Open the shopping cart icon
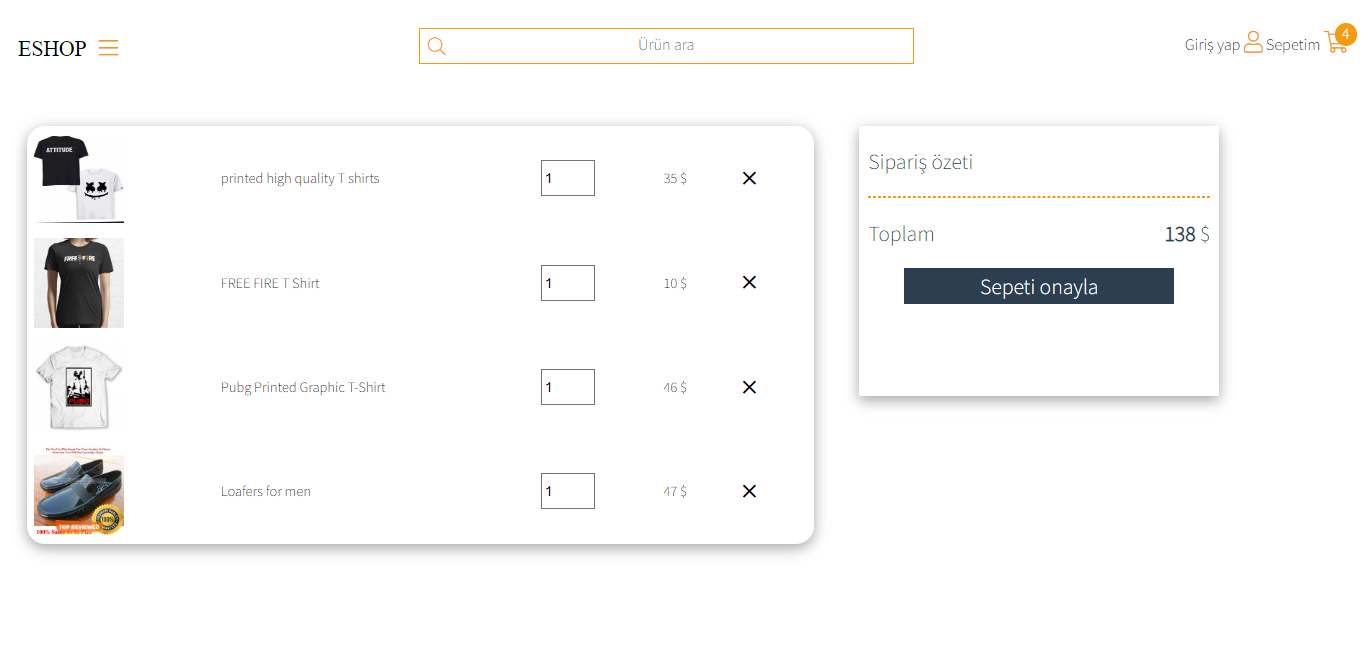 click(x=1336, y=44)
